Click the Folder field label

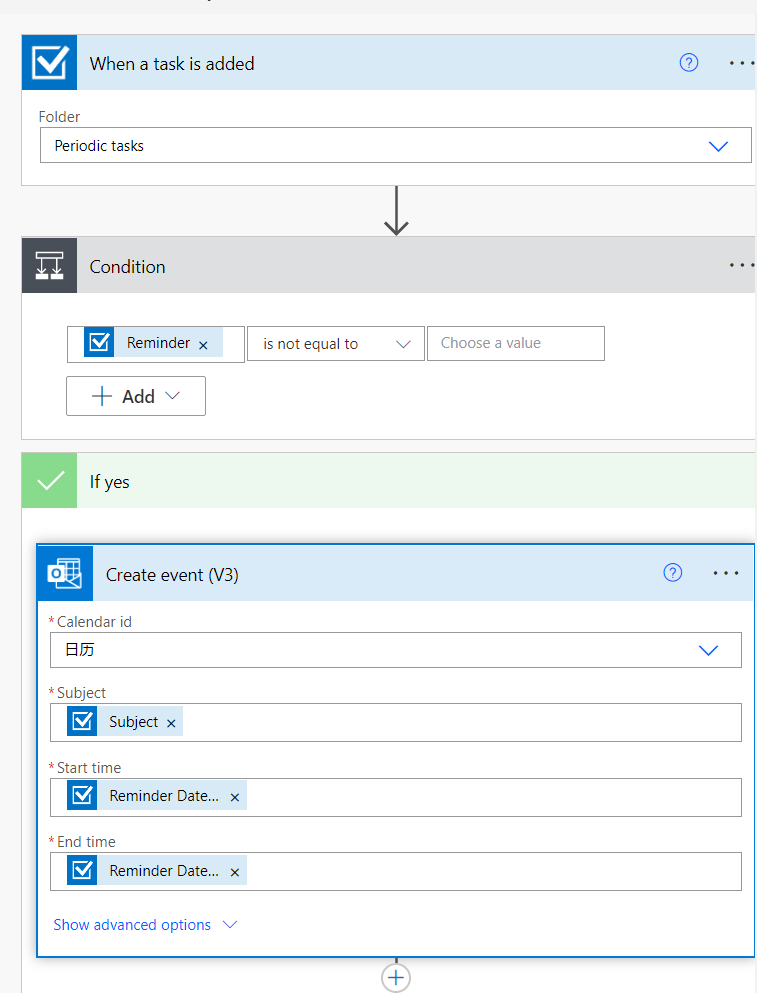pos(60,117)
